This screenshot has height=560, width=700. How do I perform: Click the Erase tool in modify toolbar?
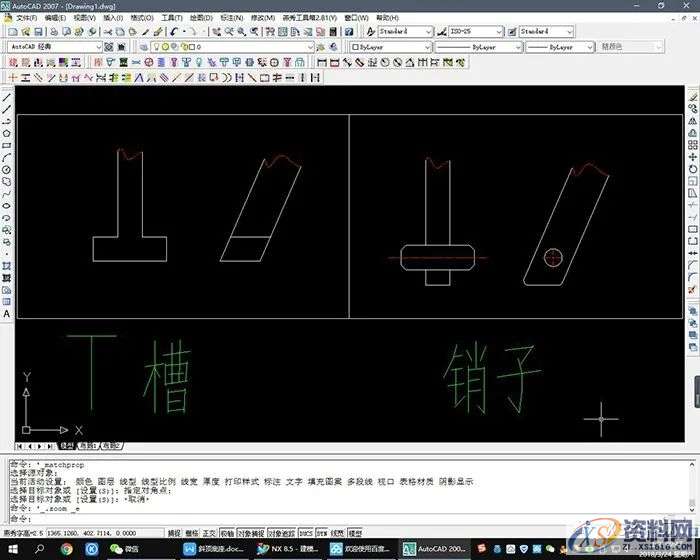pyautogui.click(x=692, y=97)
